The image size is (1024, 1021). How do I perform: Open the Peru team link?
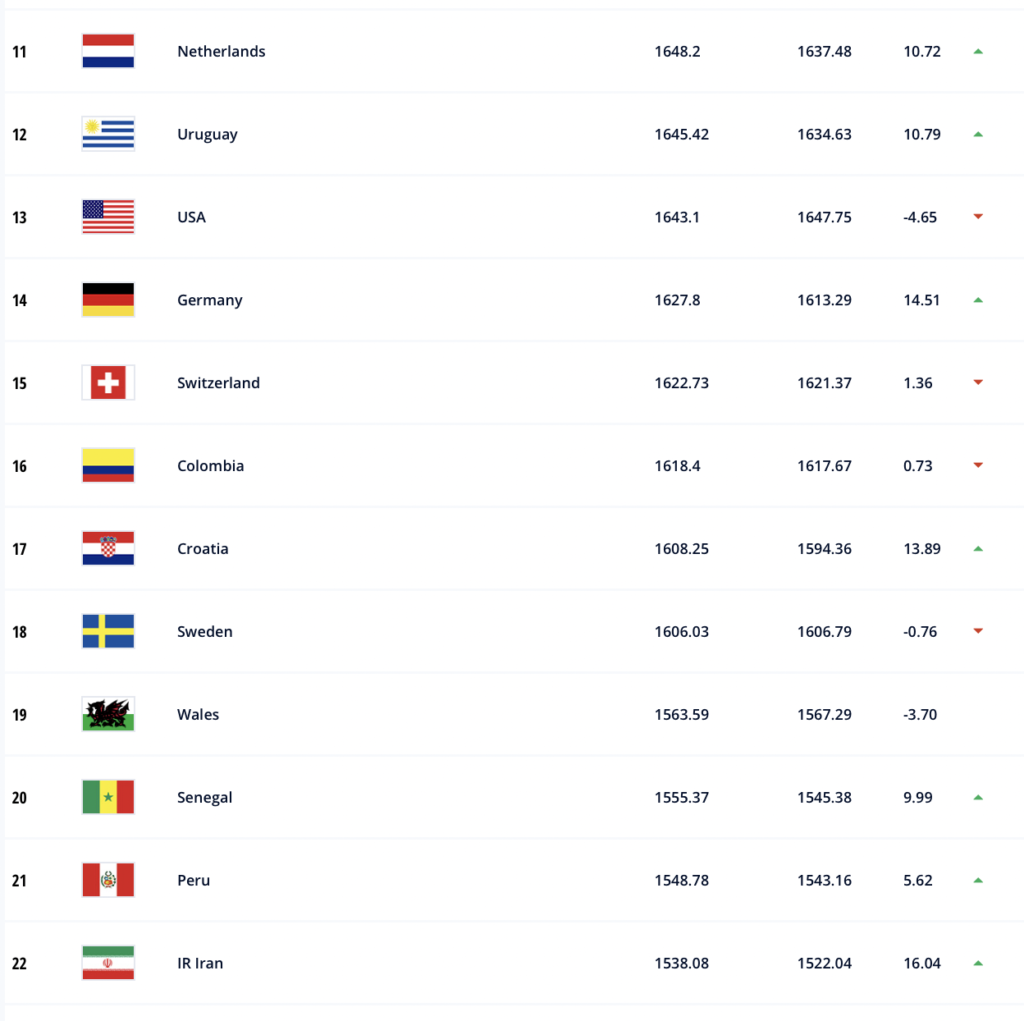(x=193, y=880)
